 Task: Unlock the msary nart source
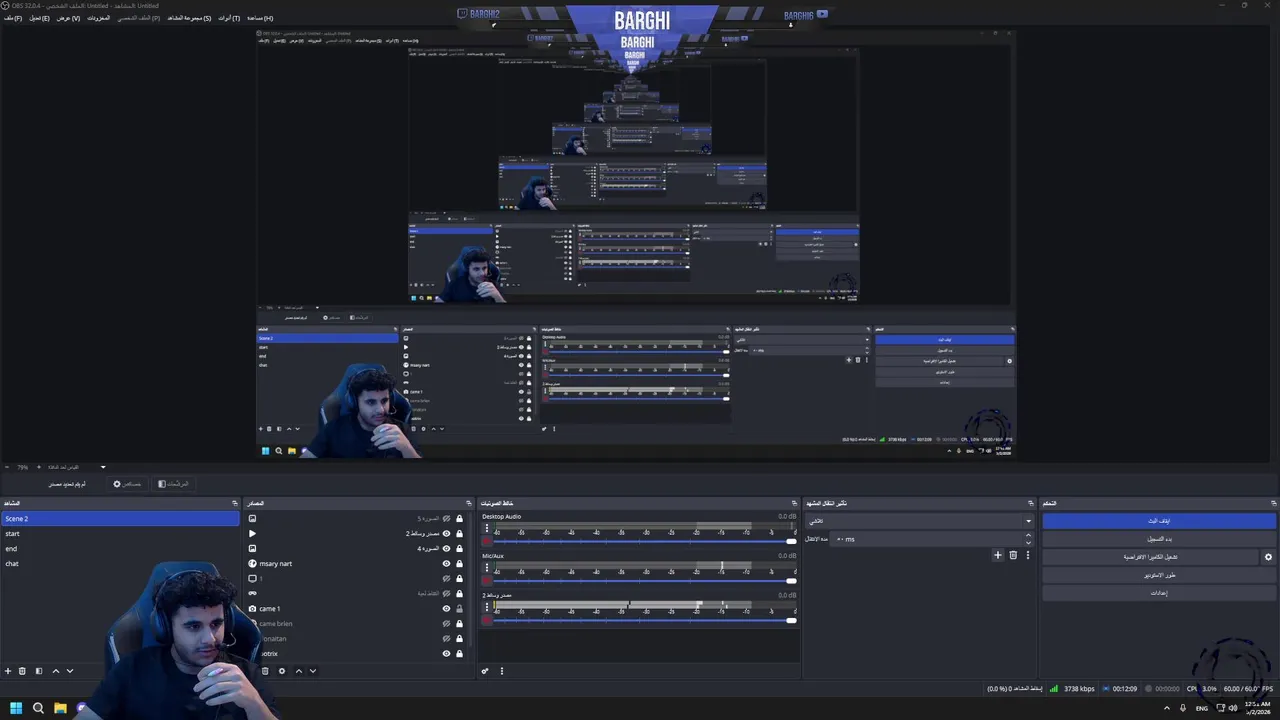tap(459, 564)
